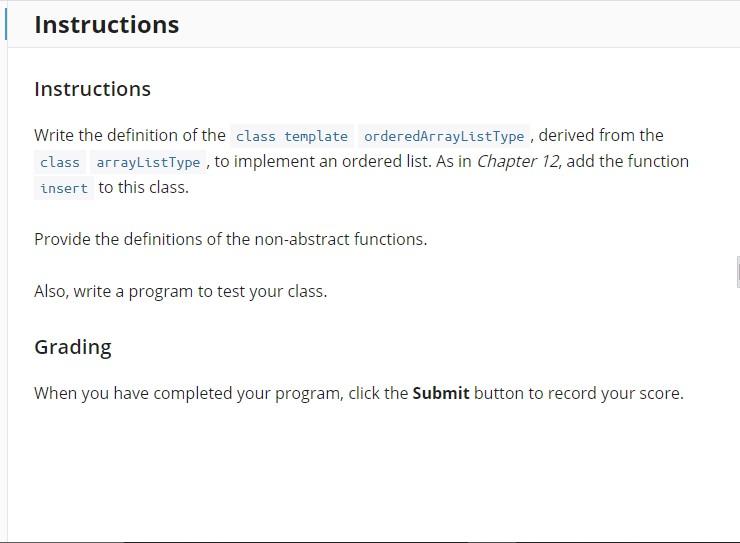Click the orderedArrayListType code snippet
The height and width of the screenshot is (543, 740).
click(444, 136)
